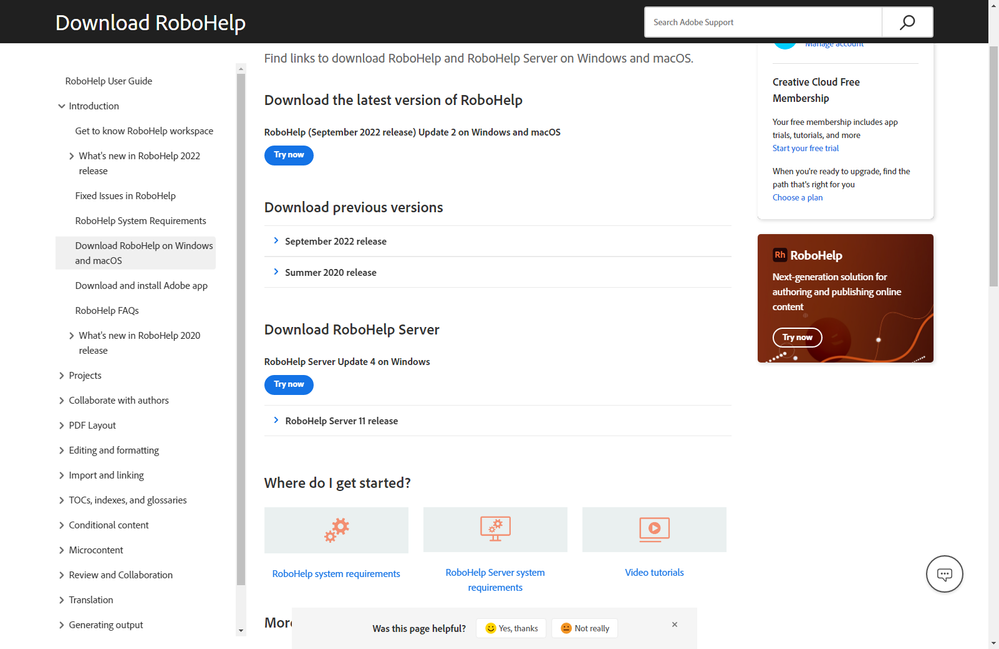Click the smiley face Yes, thanks button
This screenshot has height=649, width=999.
click(512, 628)
